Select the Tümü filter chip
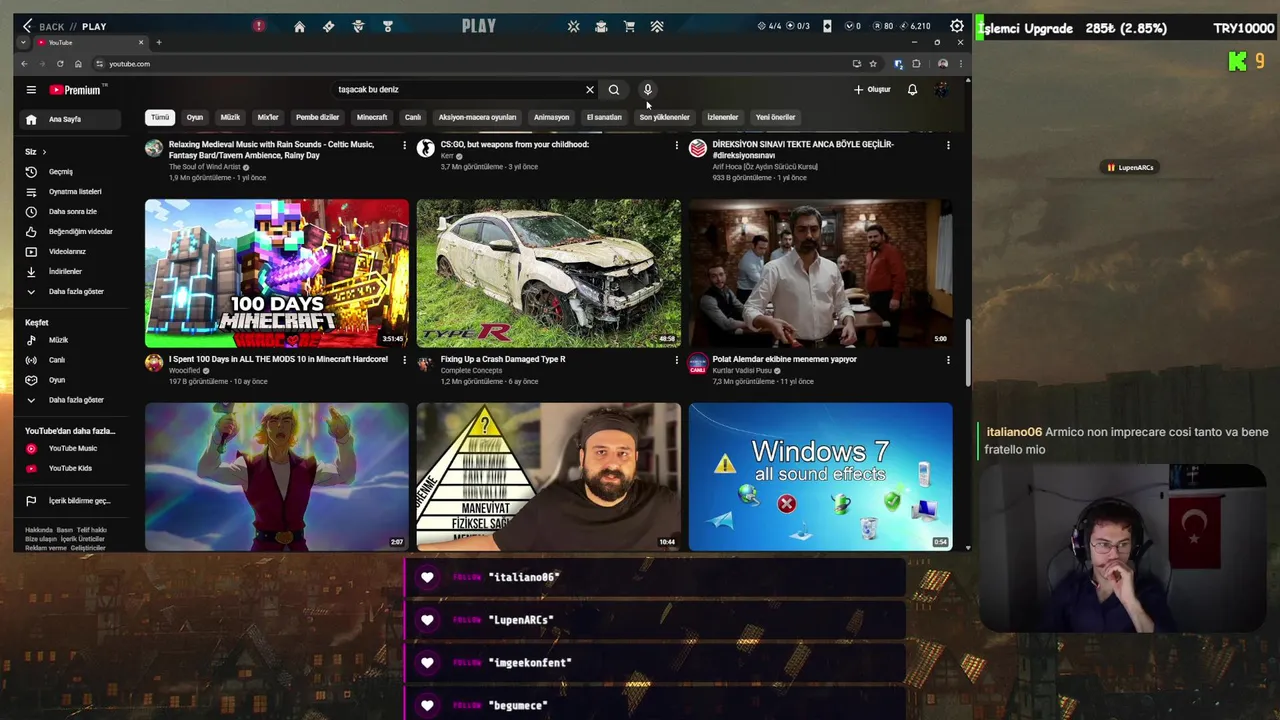1280x720 pixels. click(160, 117)
